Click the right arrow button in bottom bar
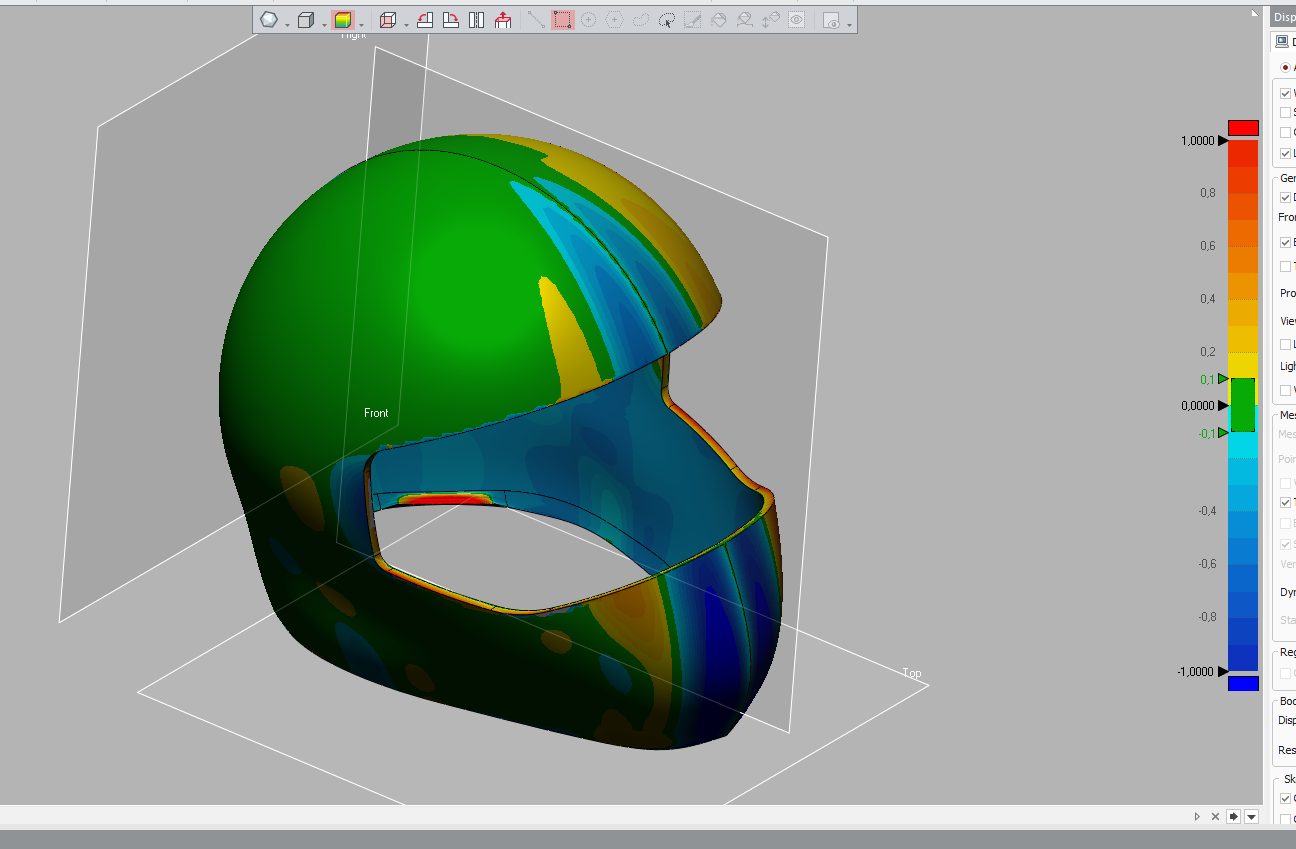Image resolution: width=1296 pixels, height=849 pixels. tap(1233, 816)
